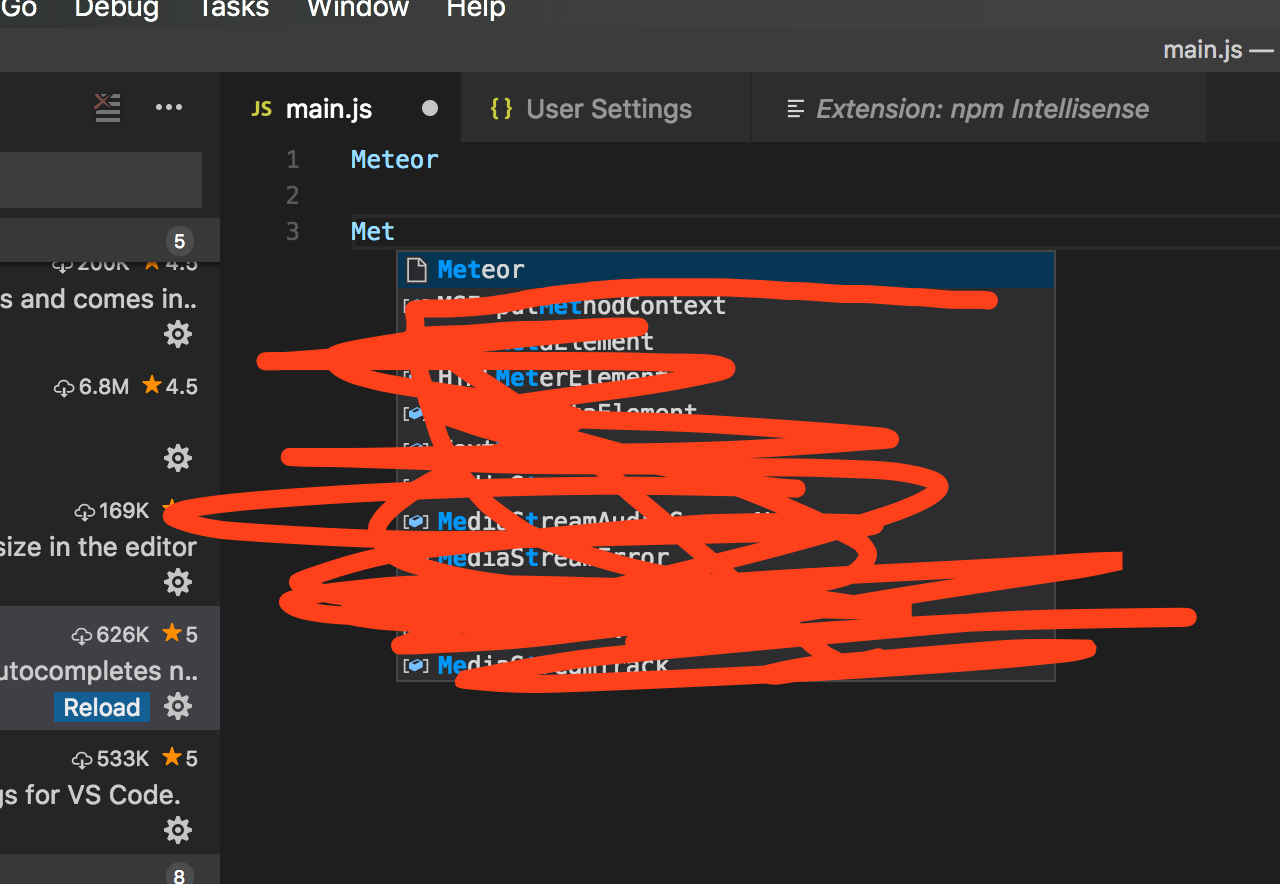
Task: Click the JS language icon on main.js tab
Action: tap(260, 109)
